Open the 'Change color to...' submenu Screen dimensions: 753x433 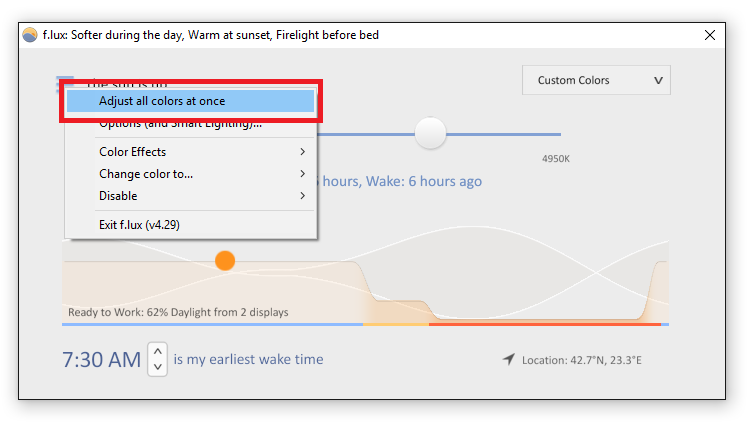point(191,174)
